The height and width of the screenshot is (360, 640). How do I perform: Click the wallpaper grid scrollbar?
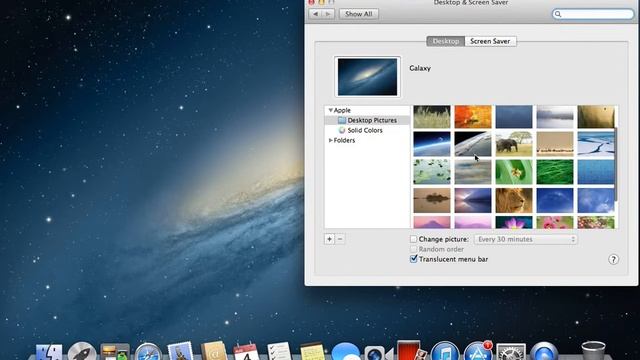pos(616,163)
